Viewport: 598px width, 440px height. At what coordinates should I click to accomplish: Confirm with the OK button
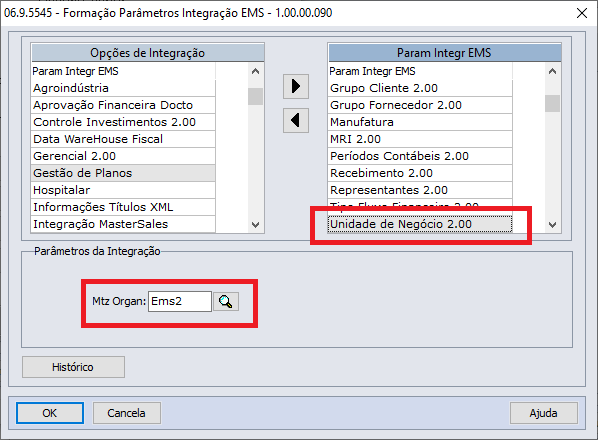[x=50, y=413]
